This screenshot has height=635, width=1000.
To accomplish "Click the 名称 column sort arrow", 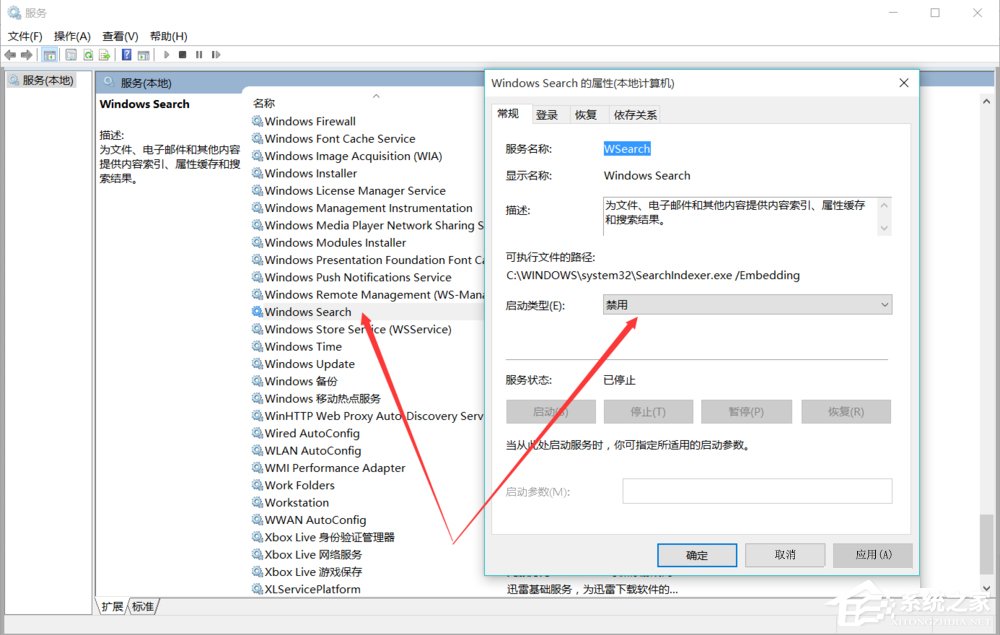I will pos(376,95).
